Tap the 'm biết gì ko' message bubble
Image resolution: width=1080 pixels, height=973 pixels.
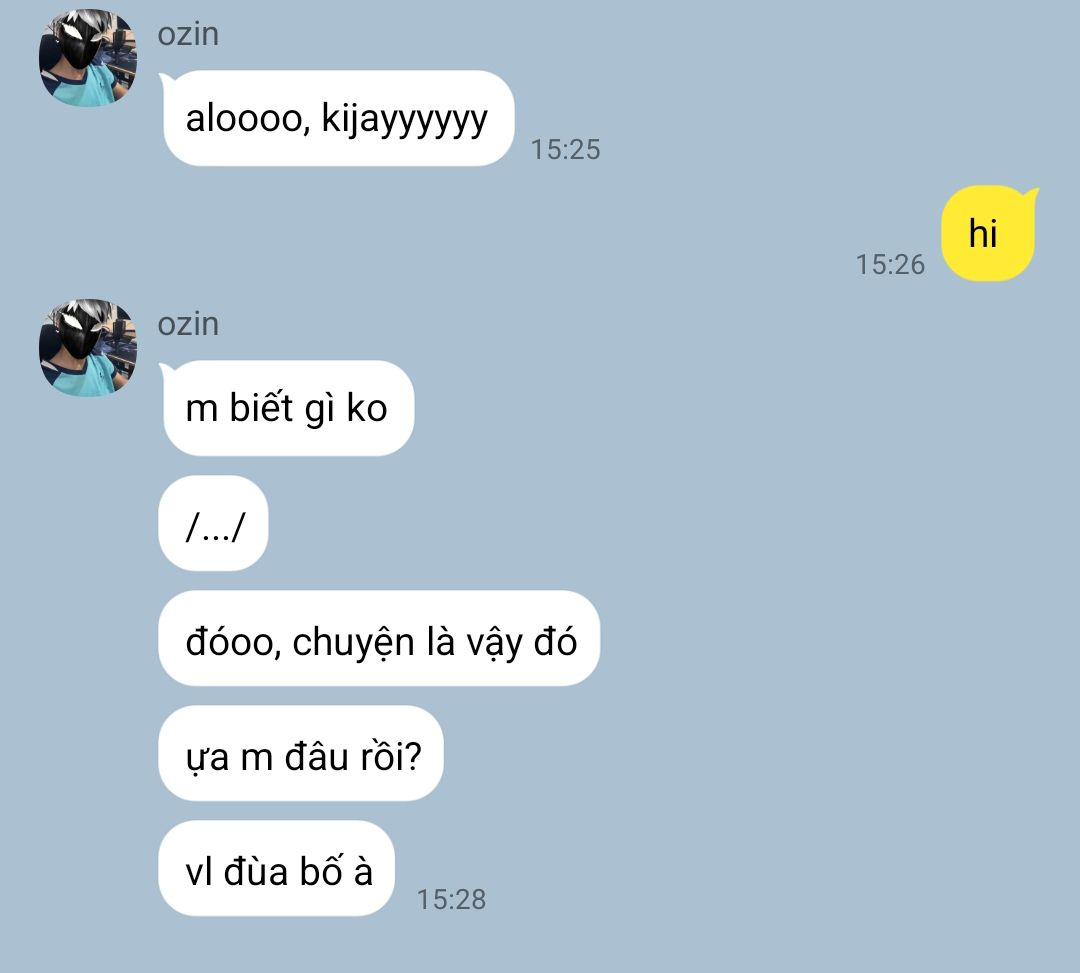tap(287, 408)
